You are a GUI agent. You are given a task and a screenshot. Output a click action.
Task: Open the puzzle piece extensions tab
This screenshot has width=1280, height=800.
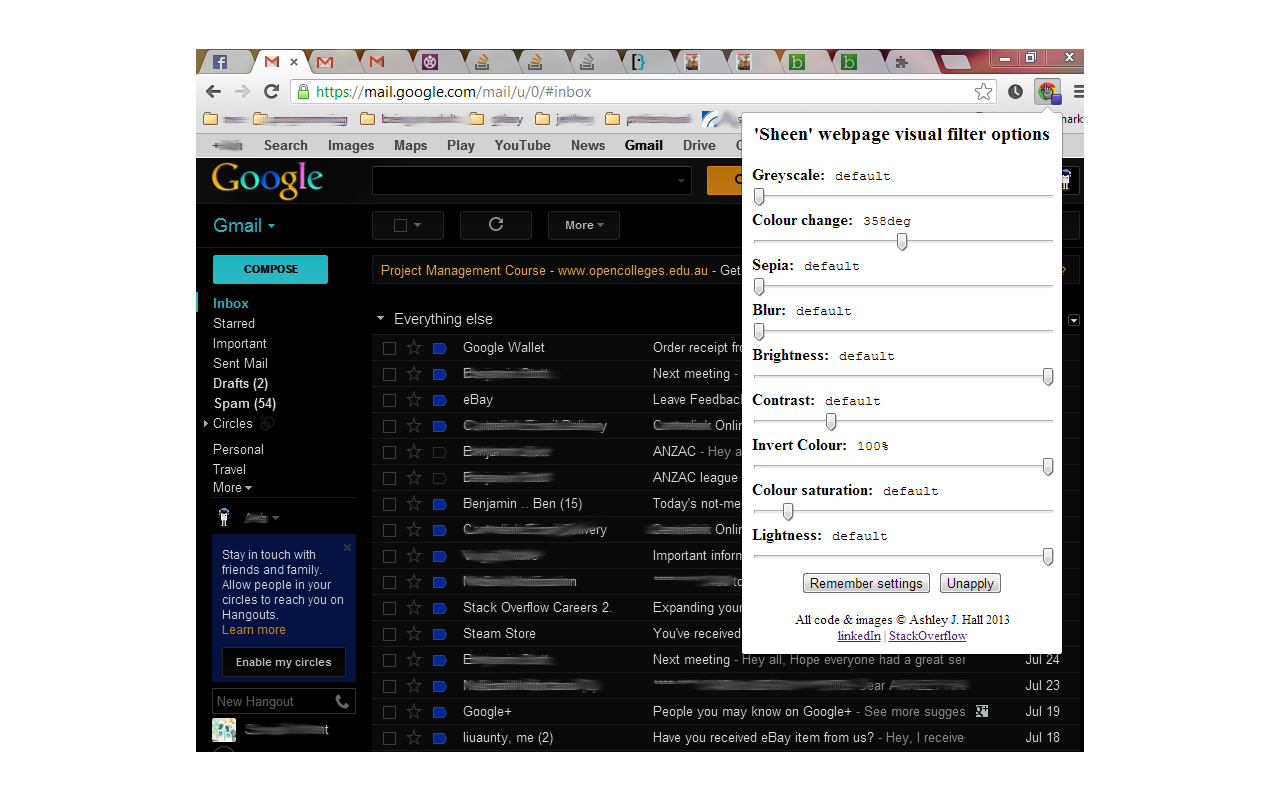point(901,62)
